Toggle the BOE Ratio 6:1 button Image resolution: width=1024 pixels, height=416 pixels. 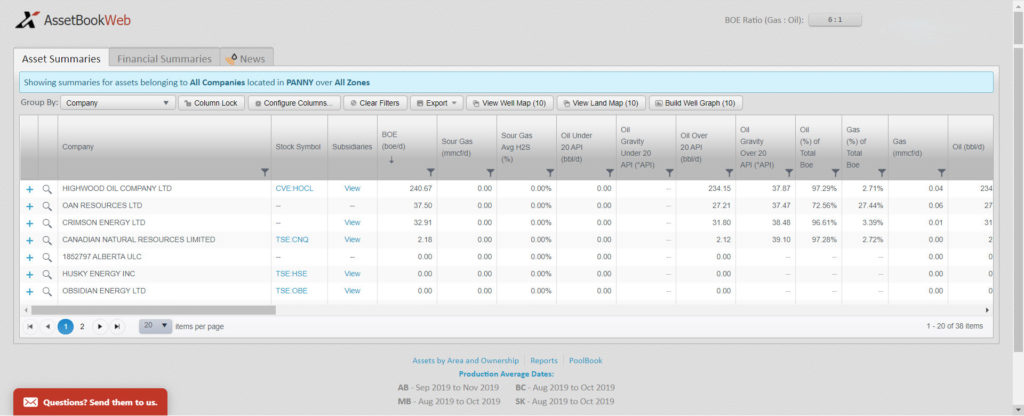point(835,20)
